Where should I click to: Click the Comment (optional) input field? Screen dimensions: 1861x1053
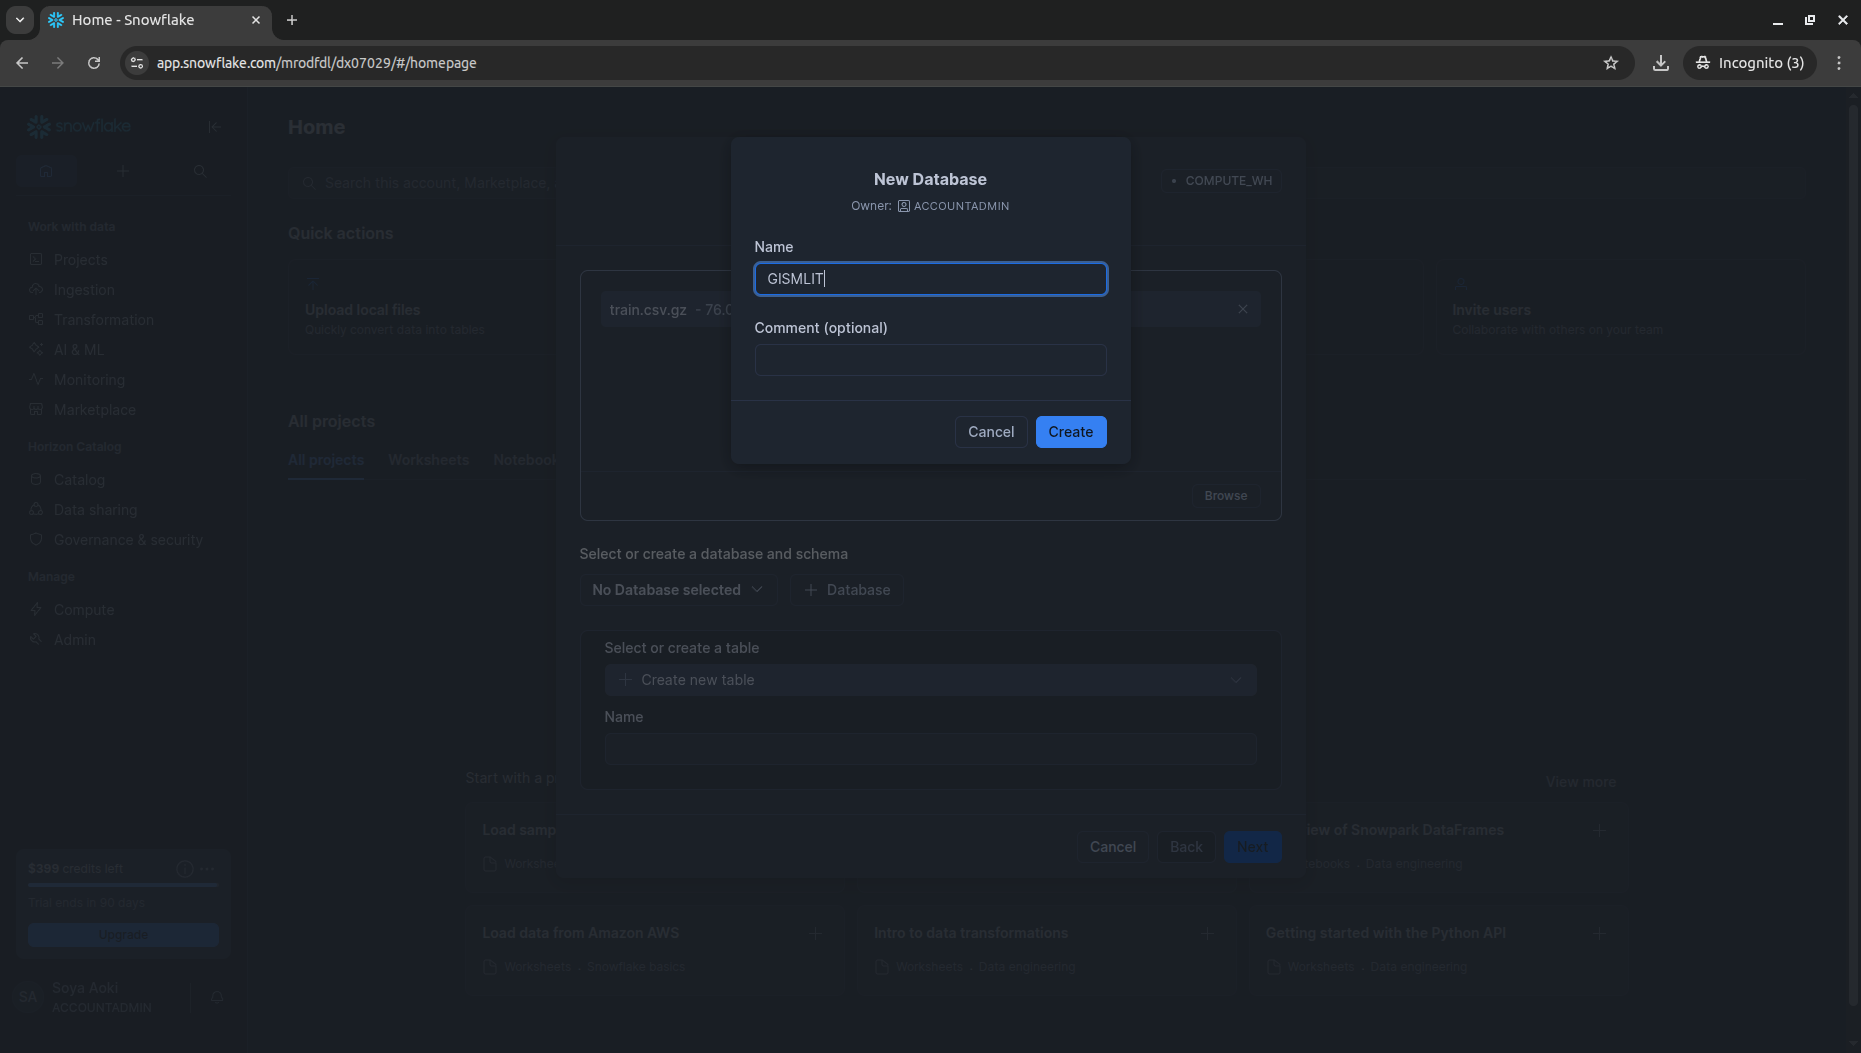pyautogui.click(x=930, y=360)
